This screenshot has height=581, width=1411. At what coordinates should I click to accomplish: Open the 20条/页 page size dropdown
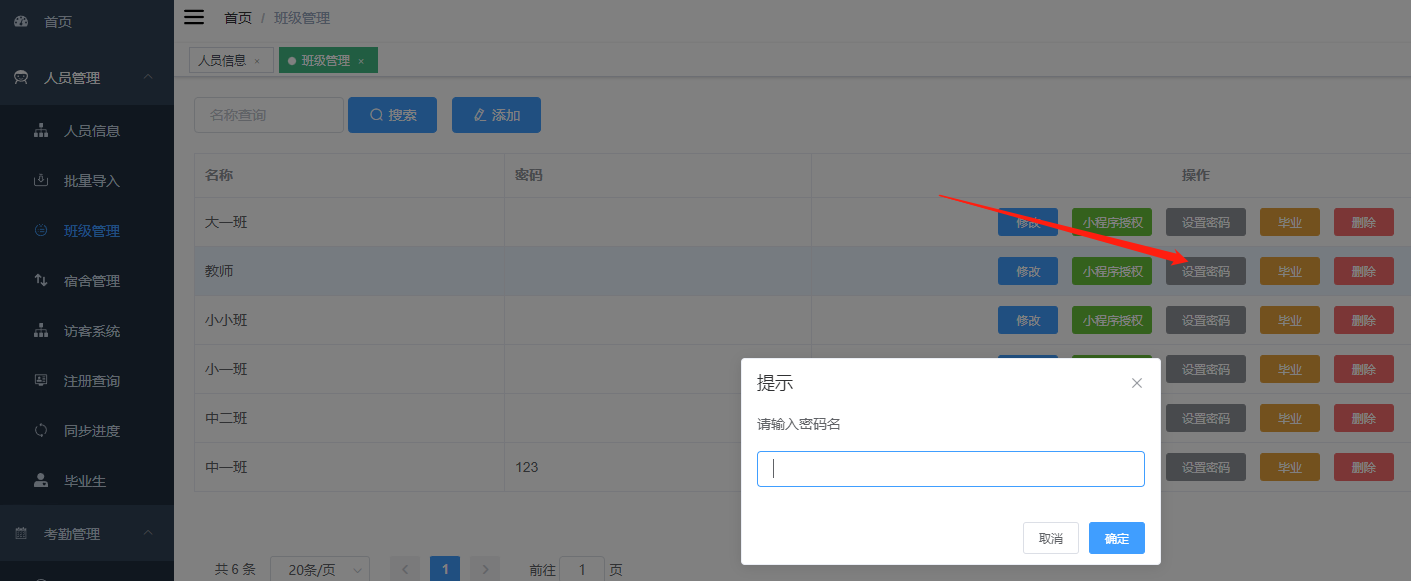click(320, 569)
